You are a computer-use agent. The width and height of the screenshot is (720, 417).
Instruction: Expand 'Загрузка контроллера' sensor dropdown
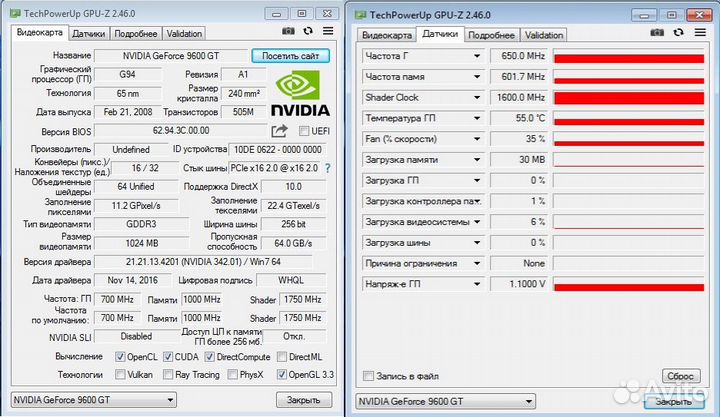tap(477, 201)
